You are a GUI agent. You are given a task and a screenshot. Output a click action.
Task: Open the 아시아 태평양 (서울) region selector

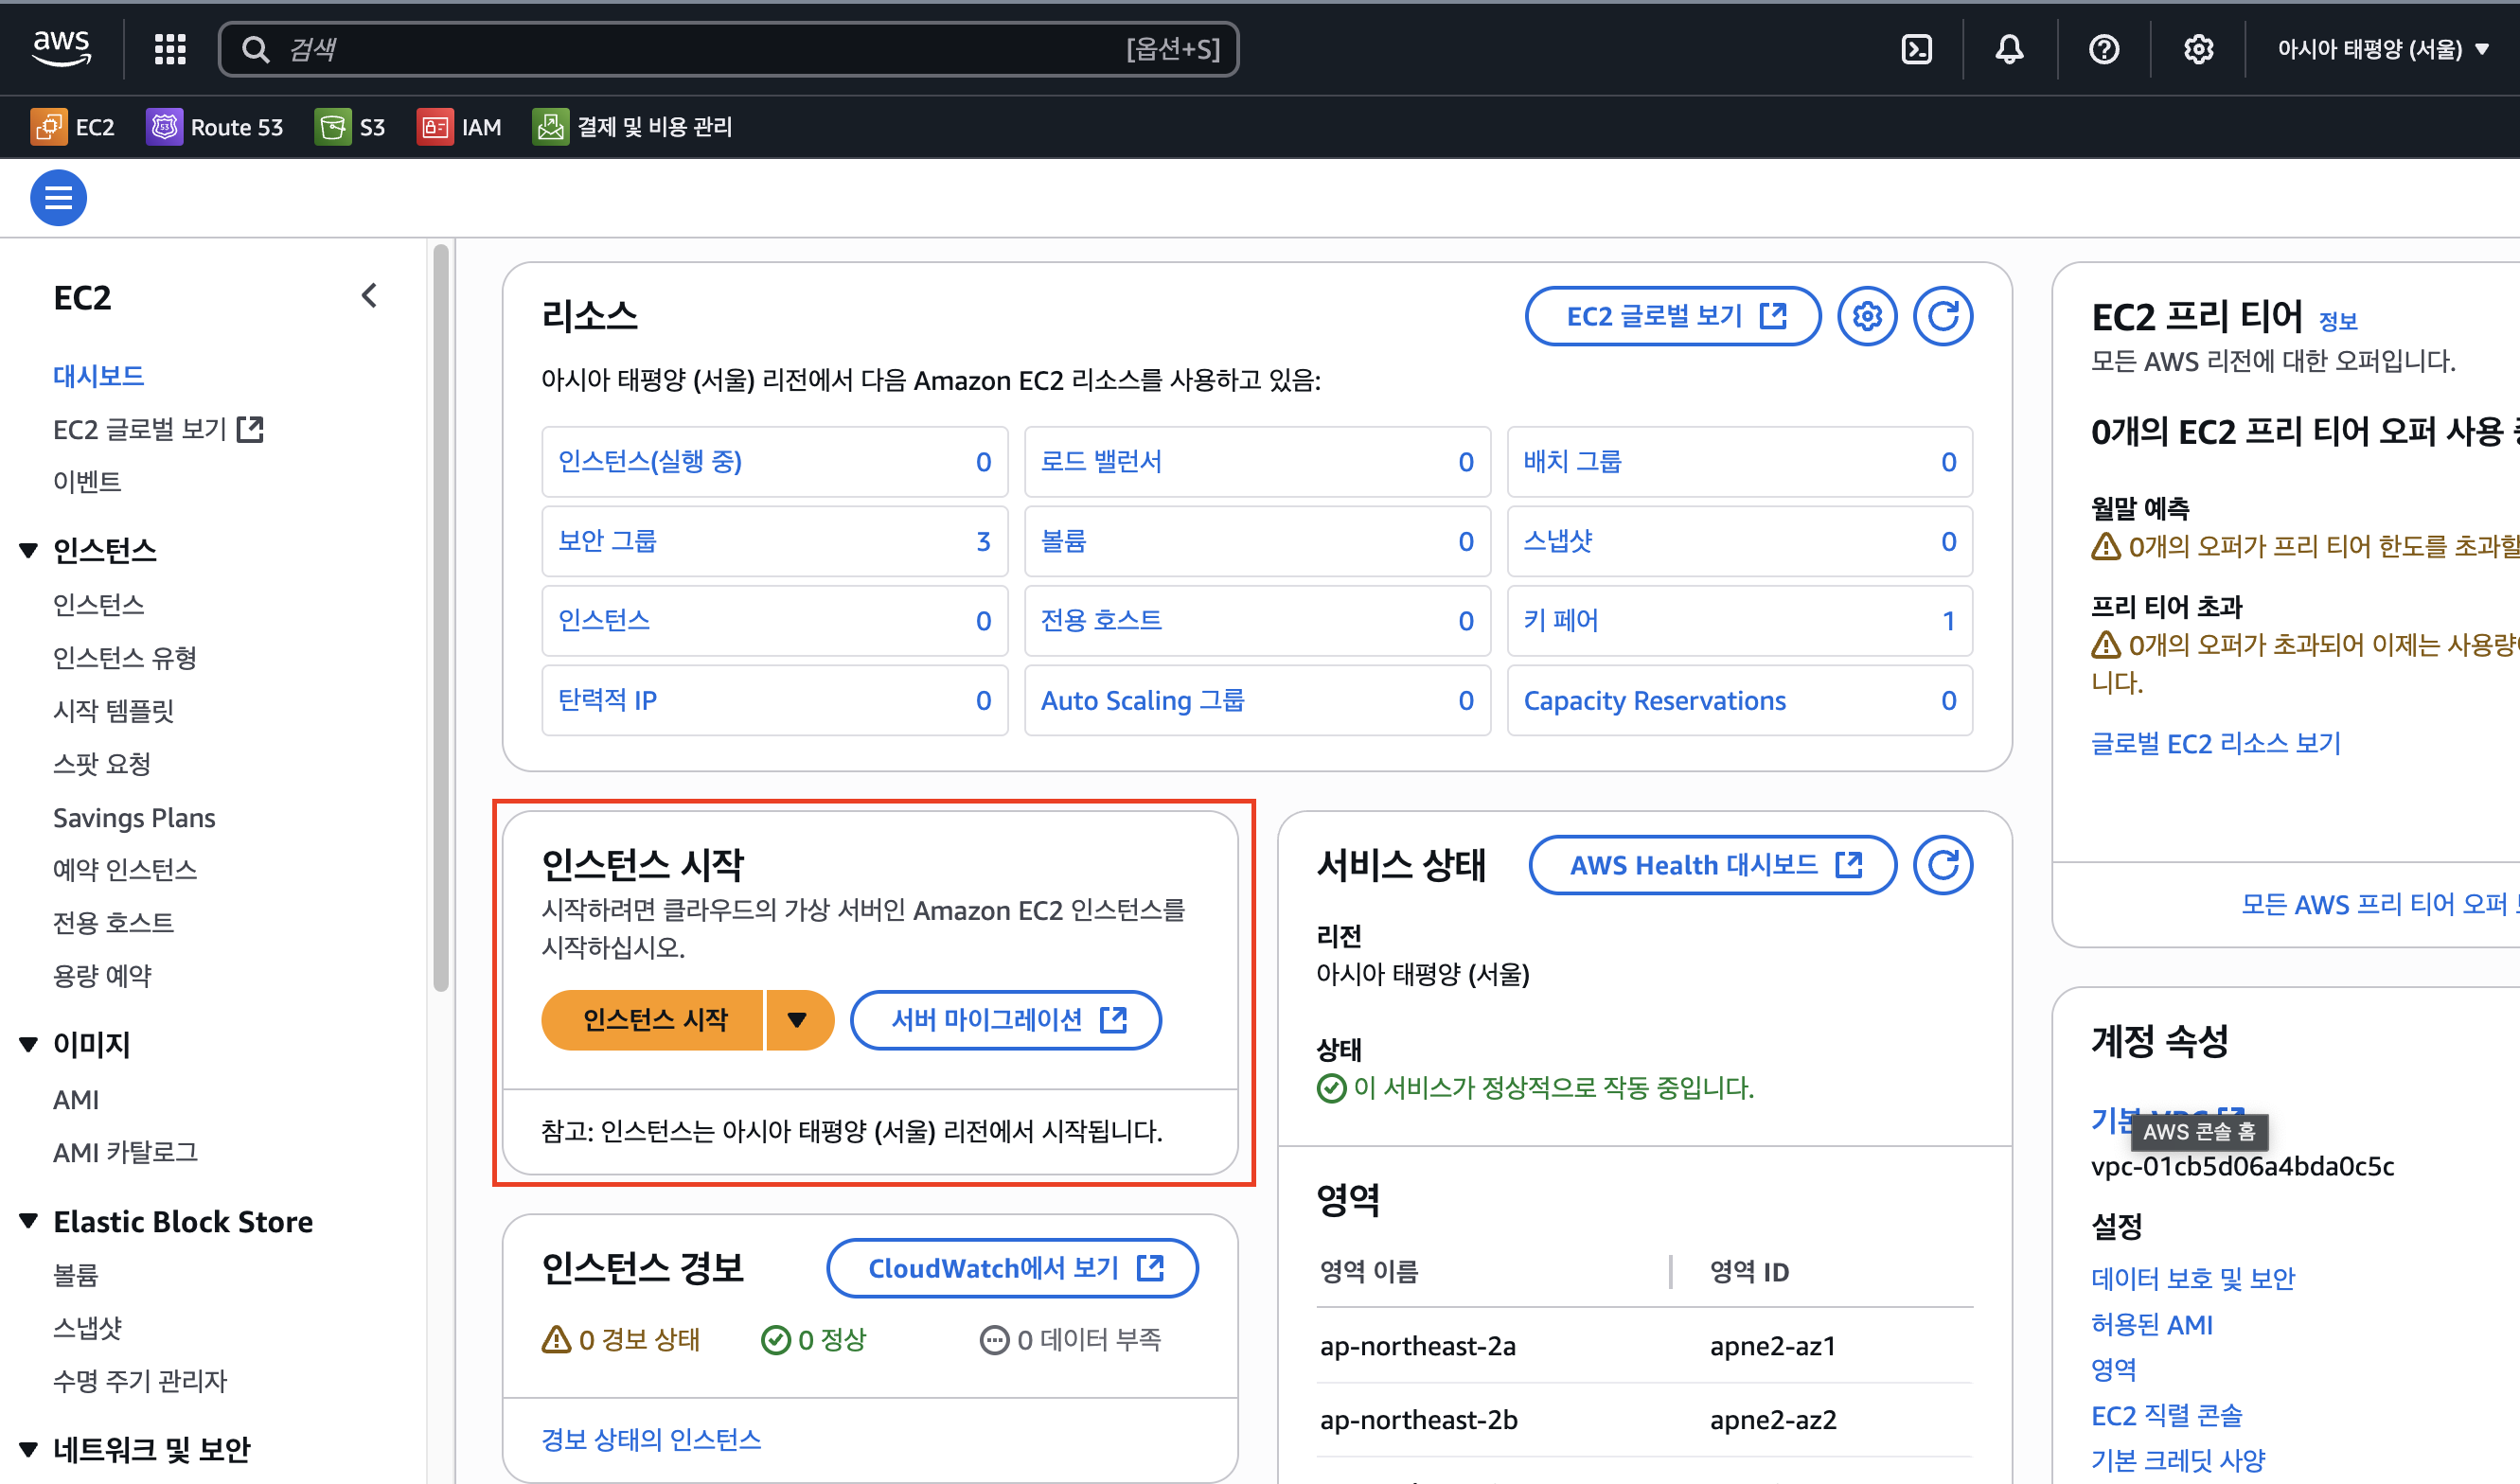(x=2381, y=49)
